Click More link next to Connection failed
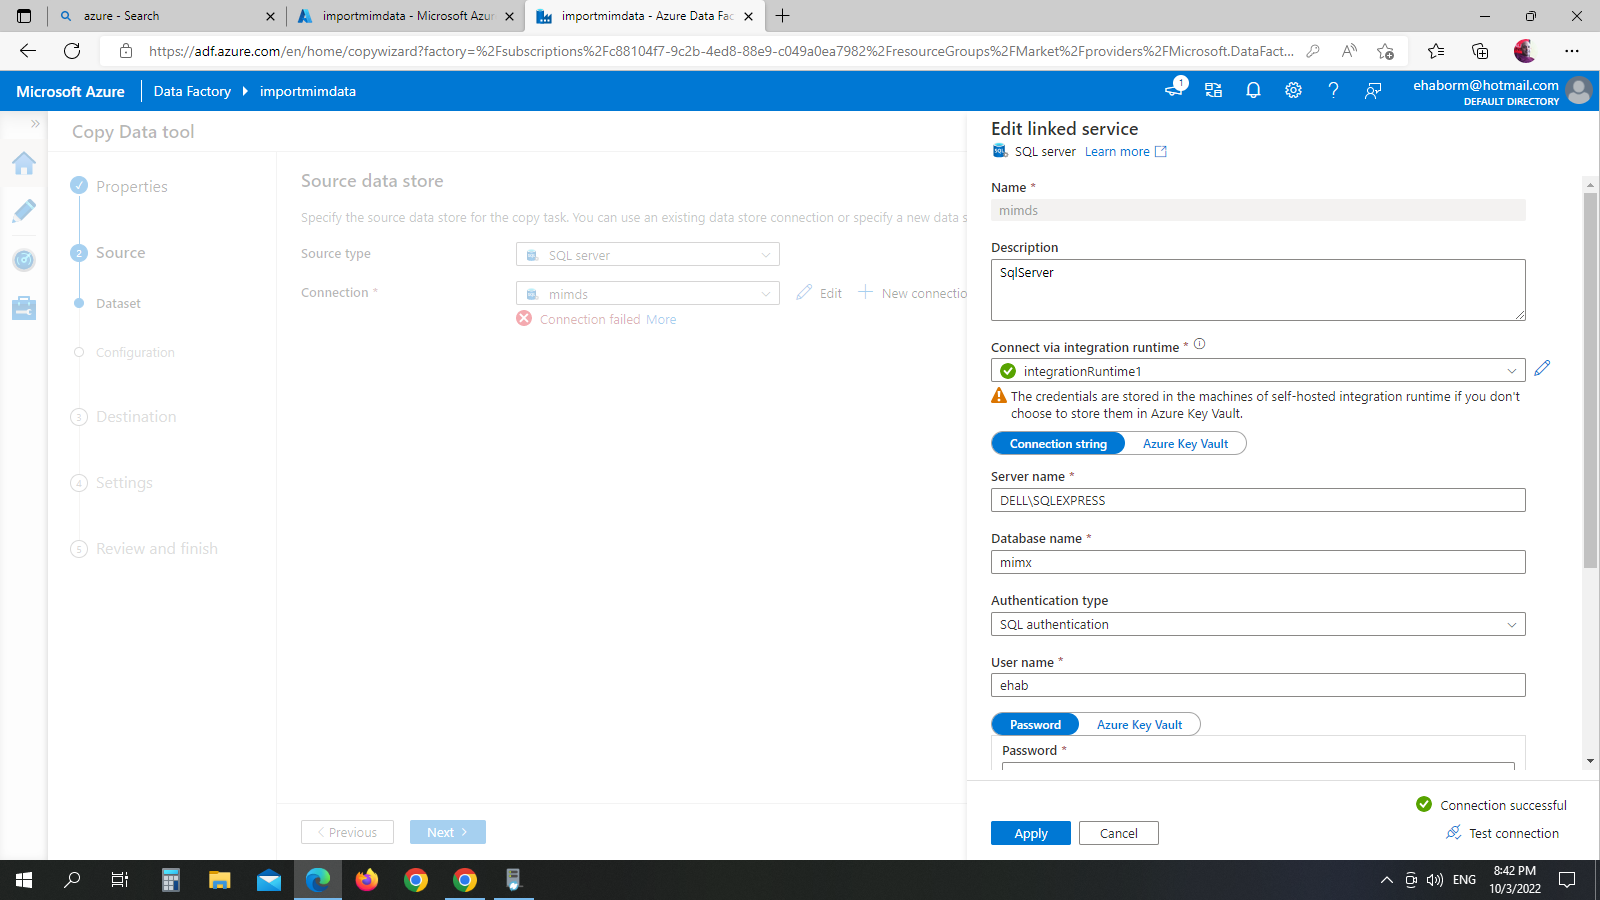The height and width of the screenshot is (900, 1600). pos(661,320)
